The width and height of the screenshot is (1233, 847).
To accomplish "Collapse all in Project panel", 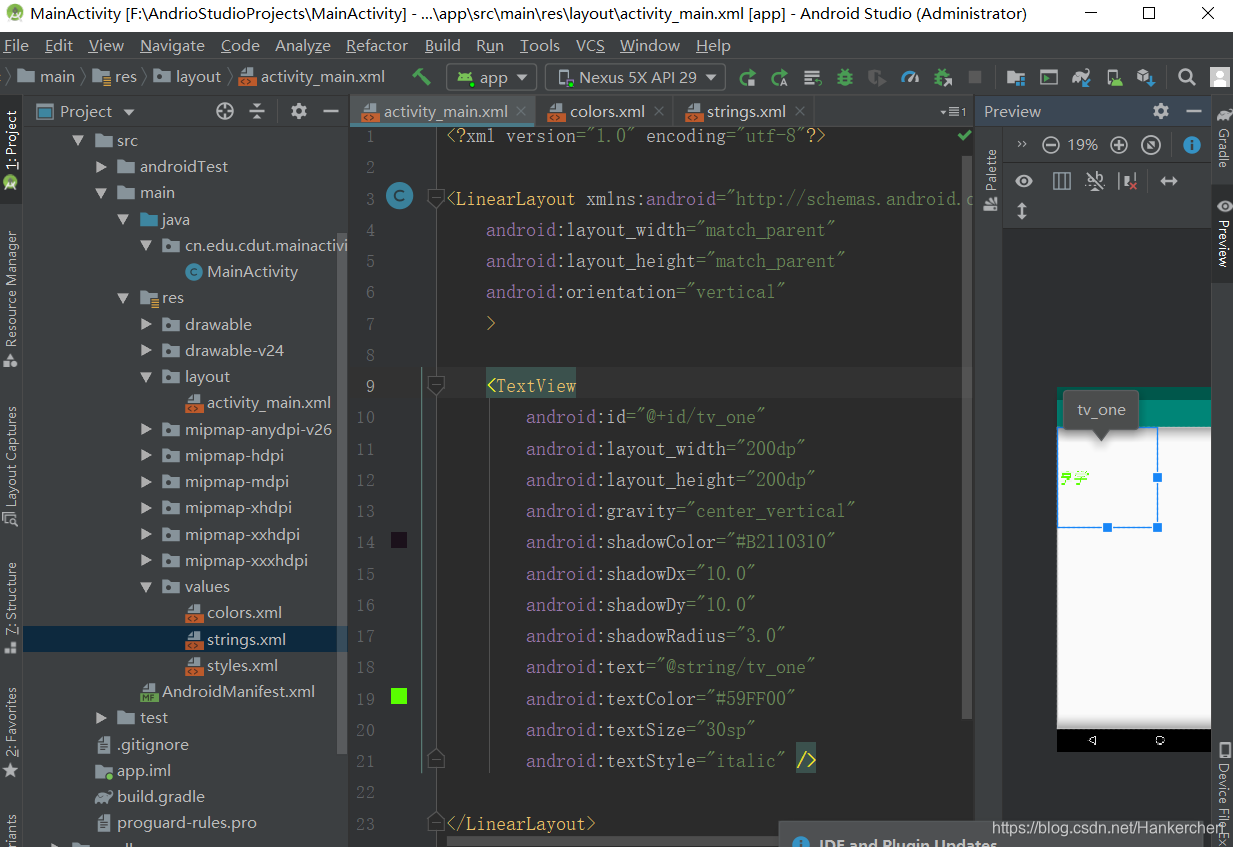I will [257, 111].
